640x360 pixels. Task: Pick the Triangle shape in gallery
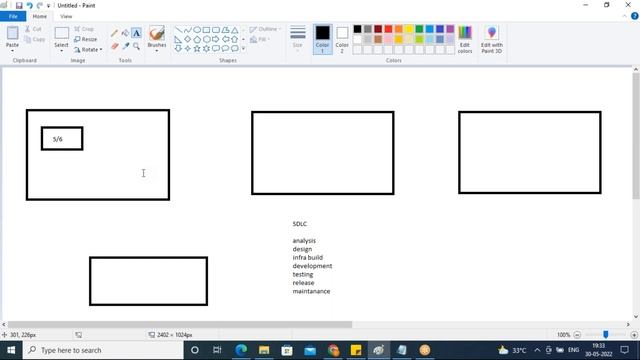click(x=235, y=30)
